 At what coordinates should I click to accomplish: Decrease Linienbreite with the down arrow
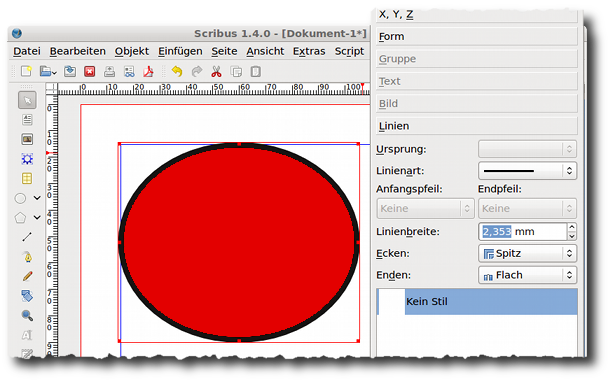coord(571,236)
